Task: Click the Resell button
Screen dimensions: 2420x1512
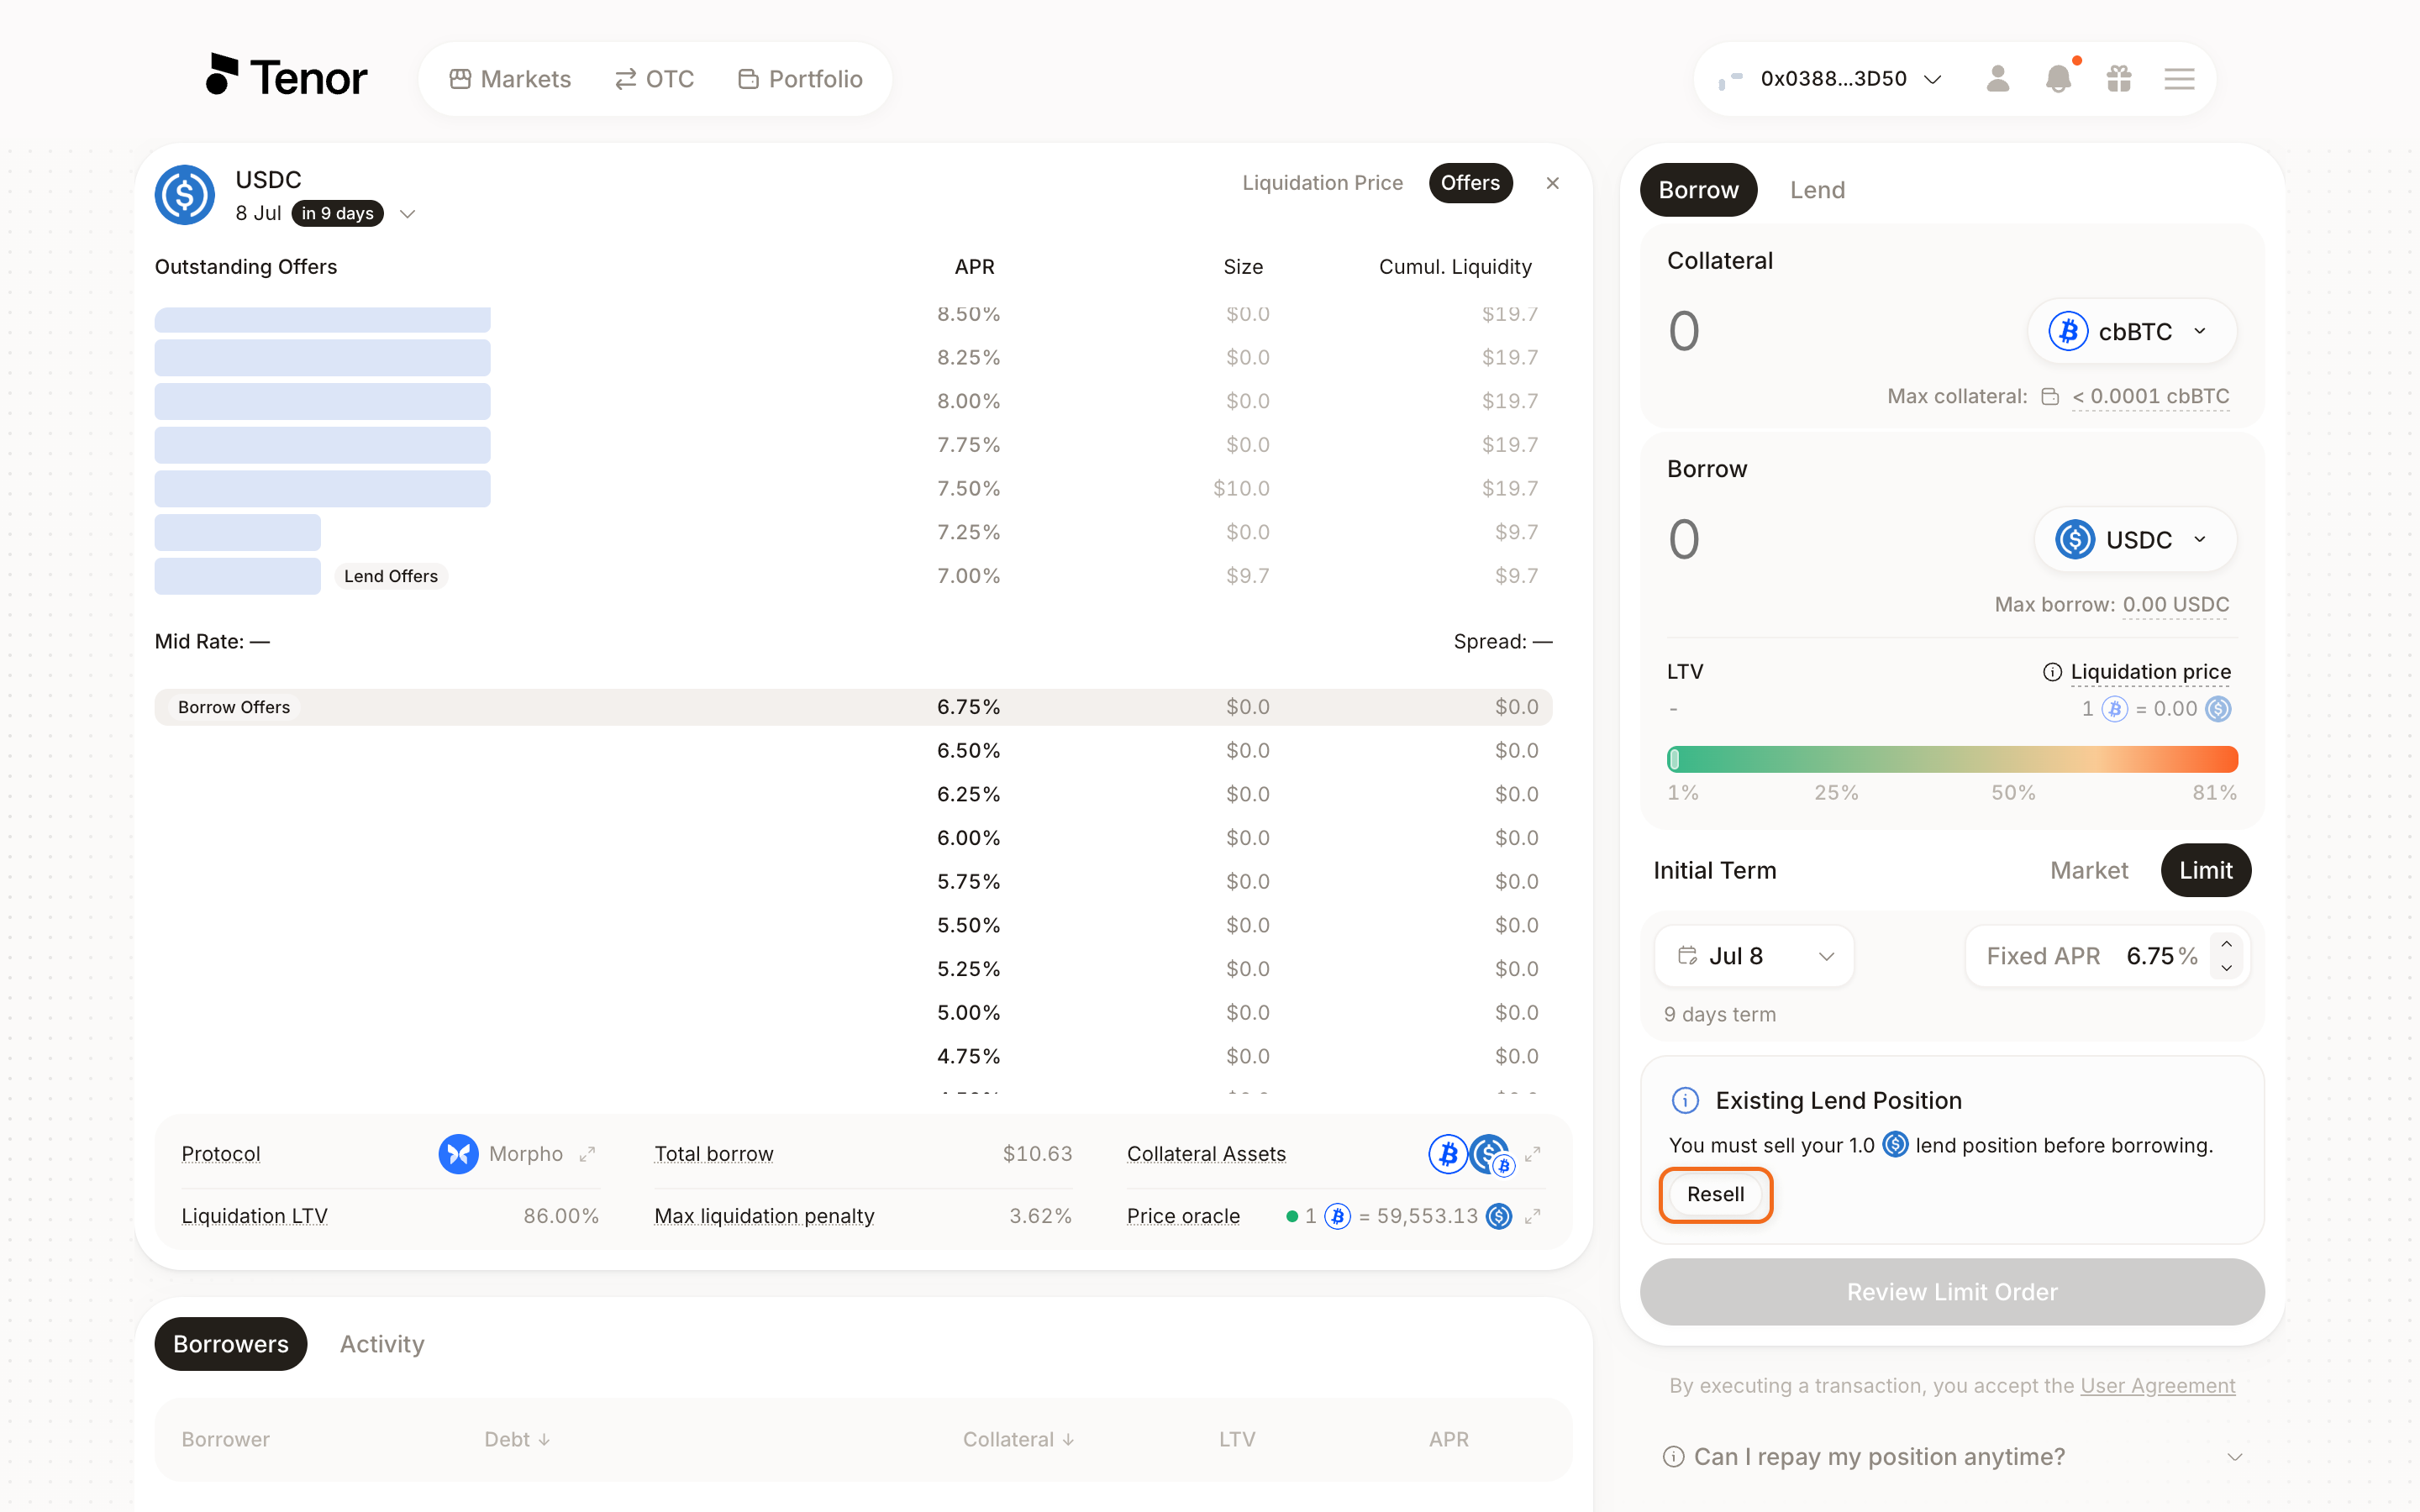Action: (x=1715, y=1194)
